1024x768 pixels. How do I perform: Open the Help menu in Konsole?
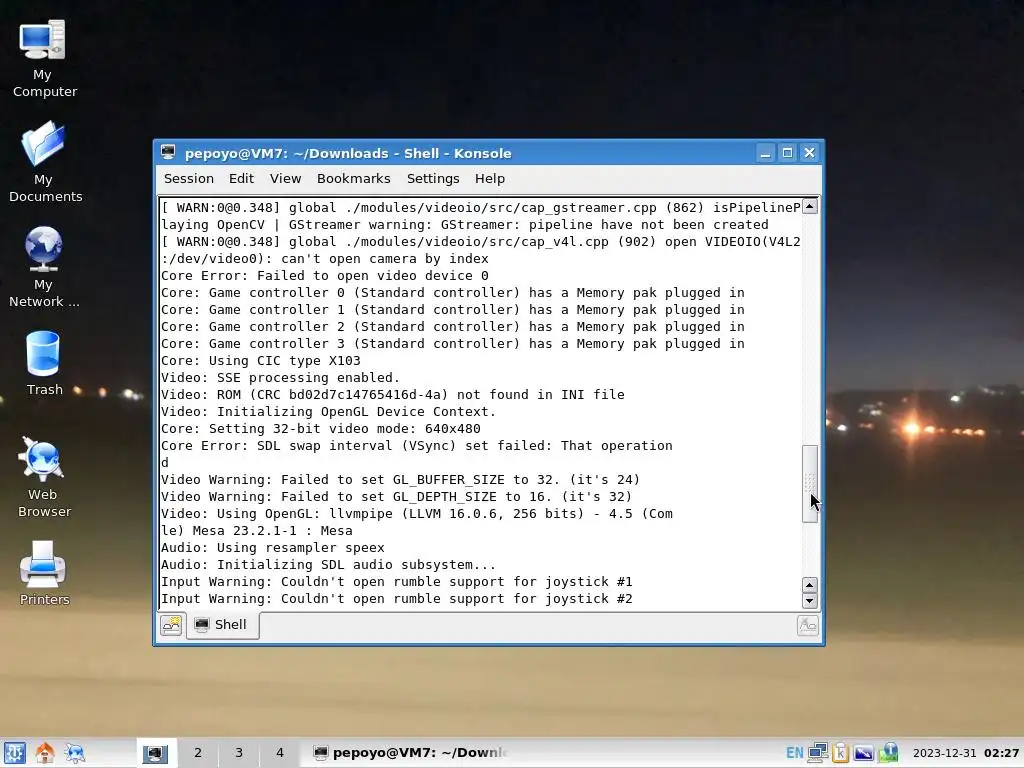coord(490,178)
